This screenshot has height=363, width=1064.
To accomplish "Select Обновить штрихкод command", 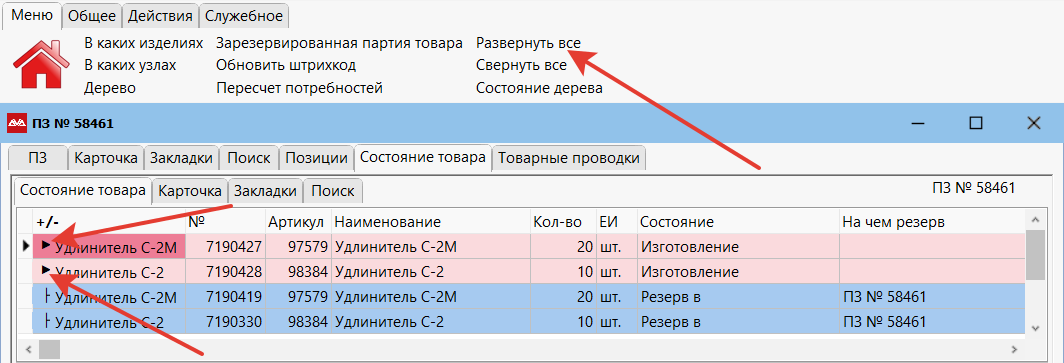I will click(x=286, y=66).
